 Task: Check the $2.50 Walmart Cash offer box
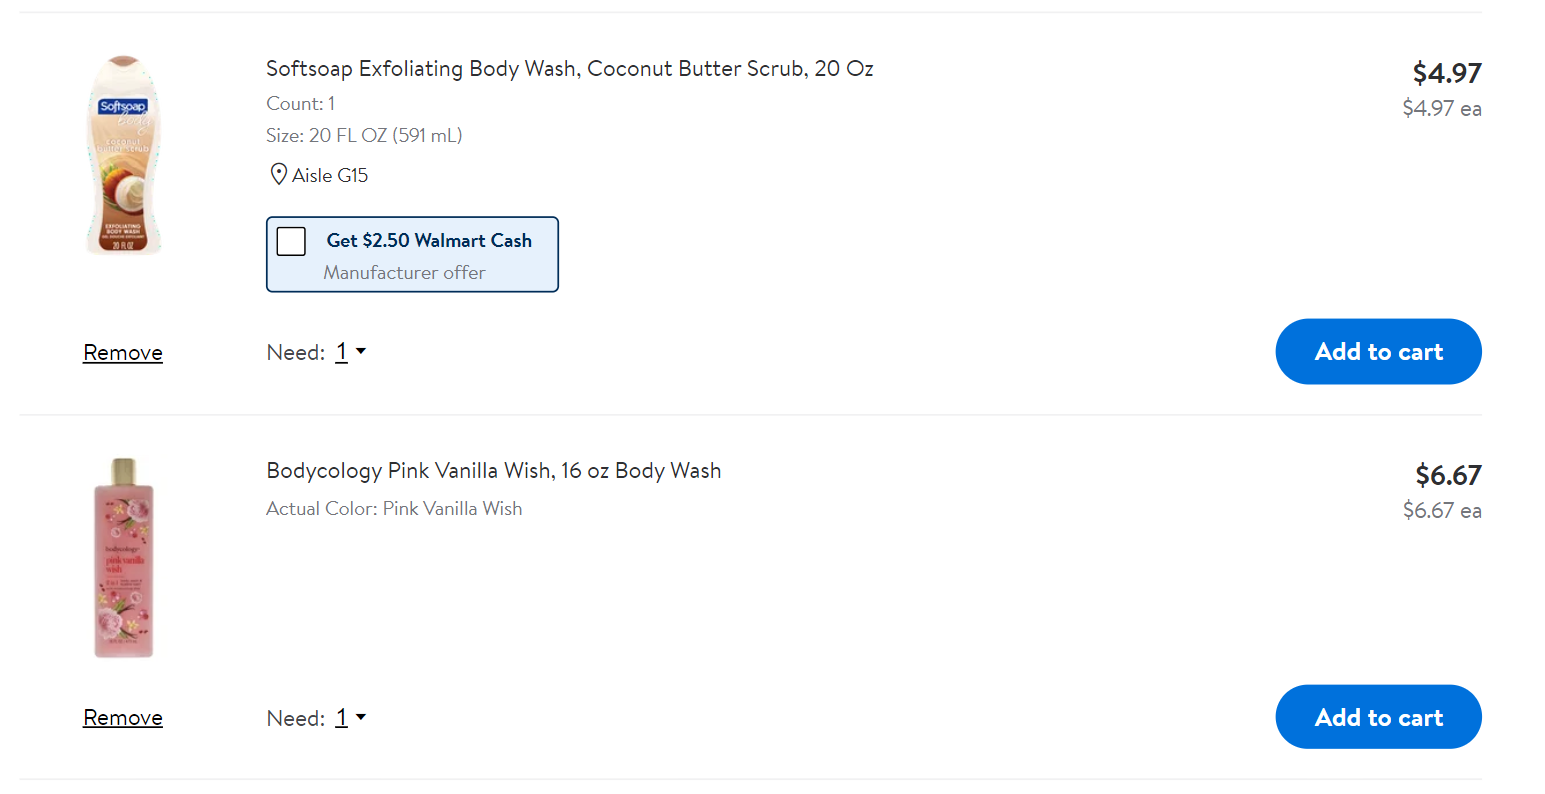pos(291,241)
